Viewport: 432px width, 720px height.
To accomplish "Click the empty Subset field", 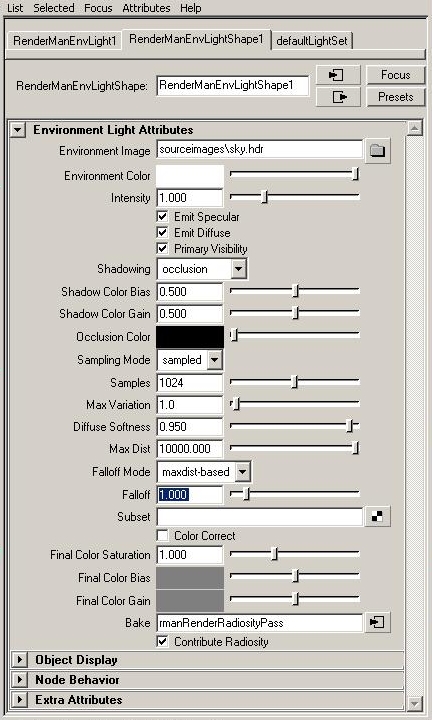I will (260, 517).
